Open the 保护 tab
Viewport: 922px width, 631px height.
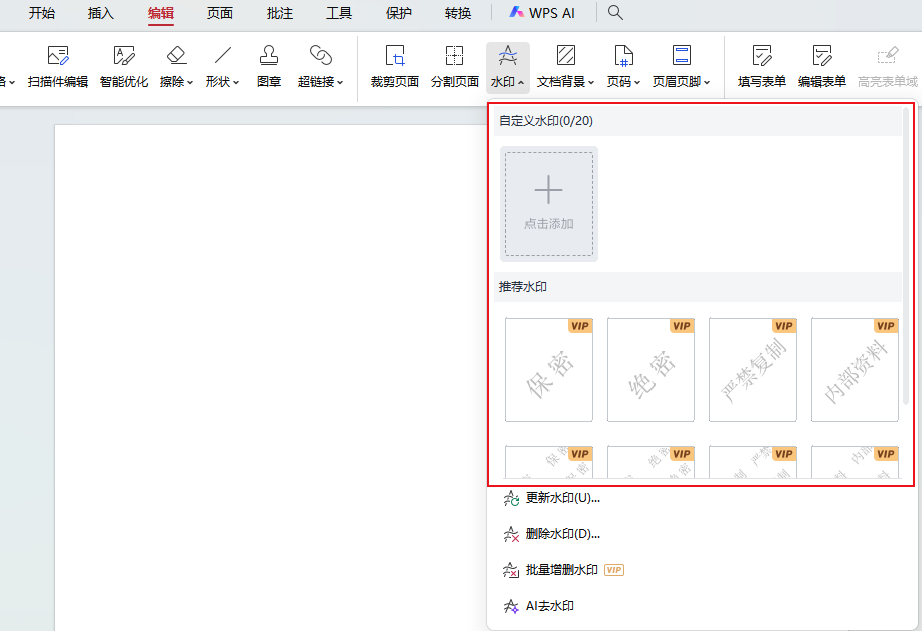pyautogui.click(x=398, y=13)
